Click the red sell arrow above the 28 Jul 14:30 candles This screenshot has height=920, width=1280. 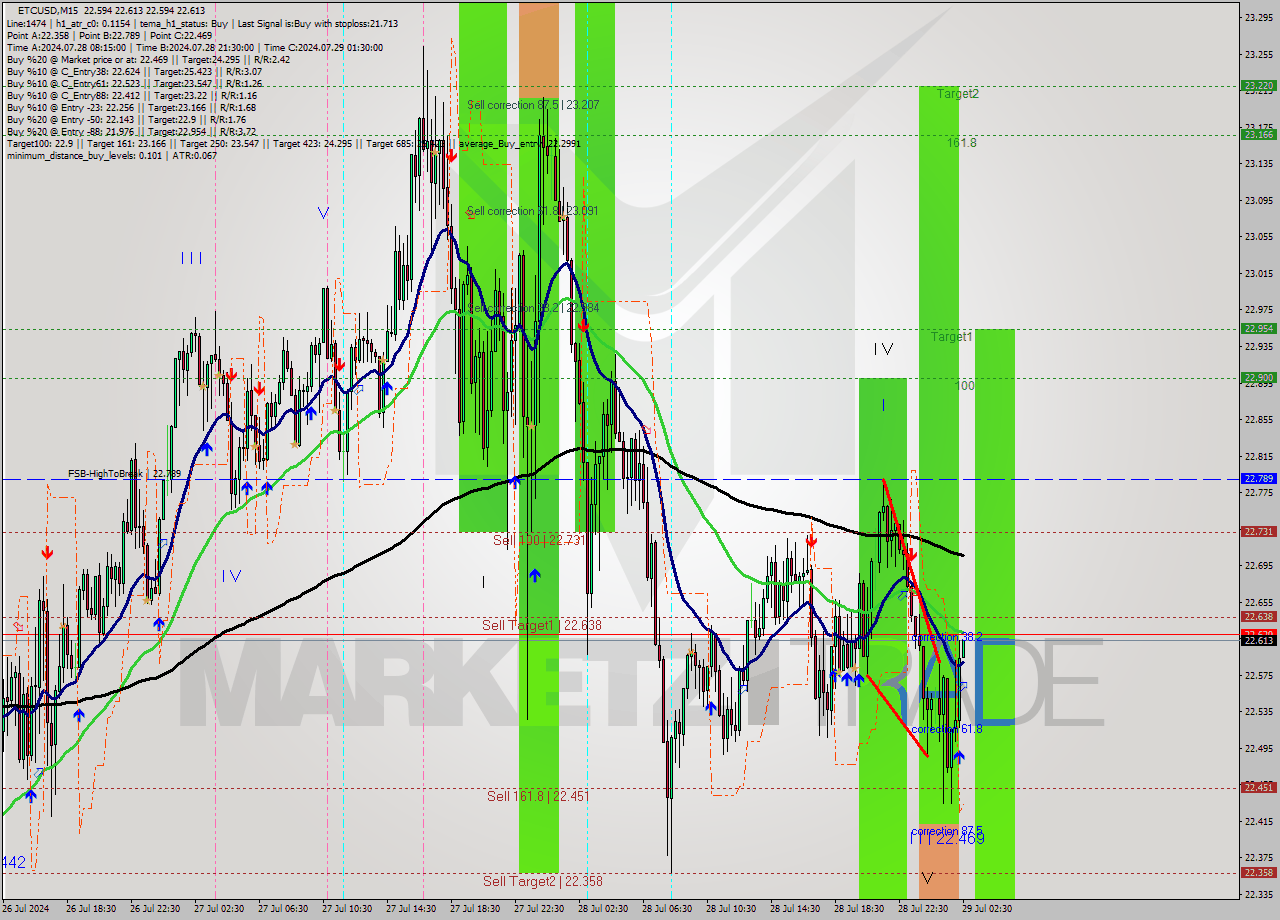click(x=811, y=540)
